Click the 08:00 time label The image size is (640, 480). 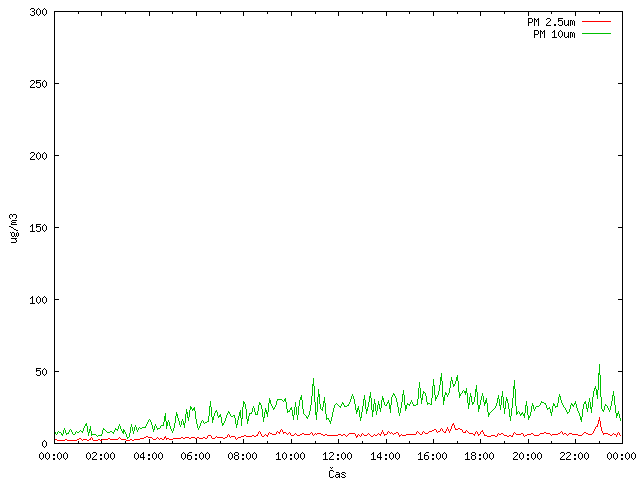(242, 456)
